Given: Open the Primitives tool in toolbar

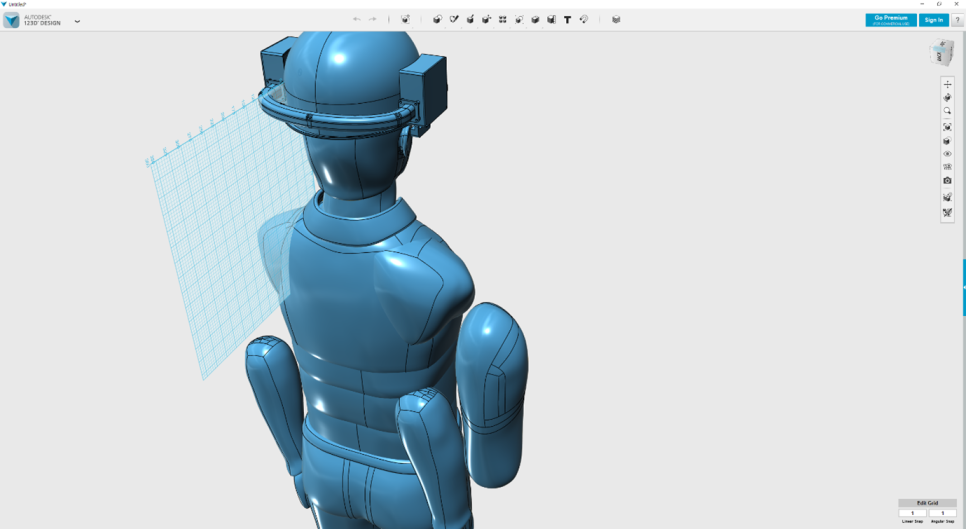Looking at the screenshot, I should point(437,19).
